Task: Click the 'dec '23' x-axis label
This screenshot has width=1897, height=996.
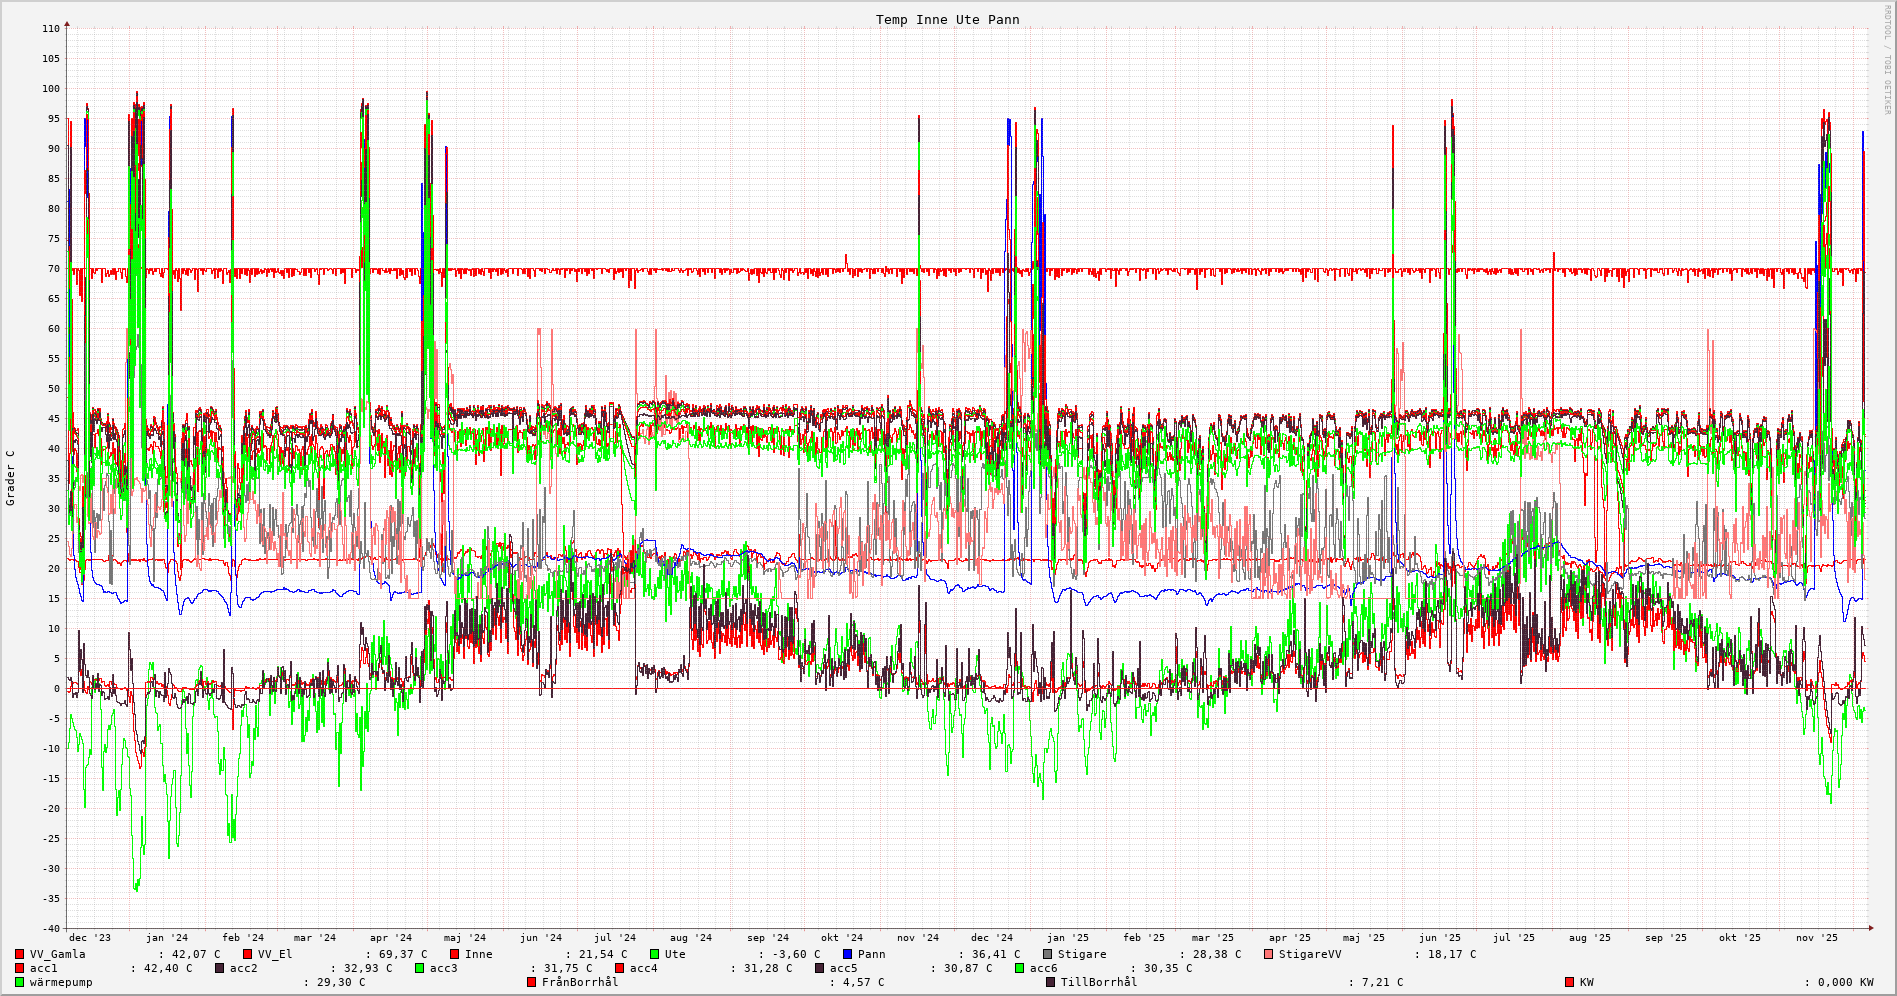Action: click(x=90, y=938)
